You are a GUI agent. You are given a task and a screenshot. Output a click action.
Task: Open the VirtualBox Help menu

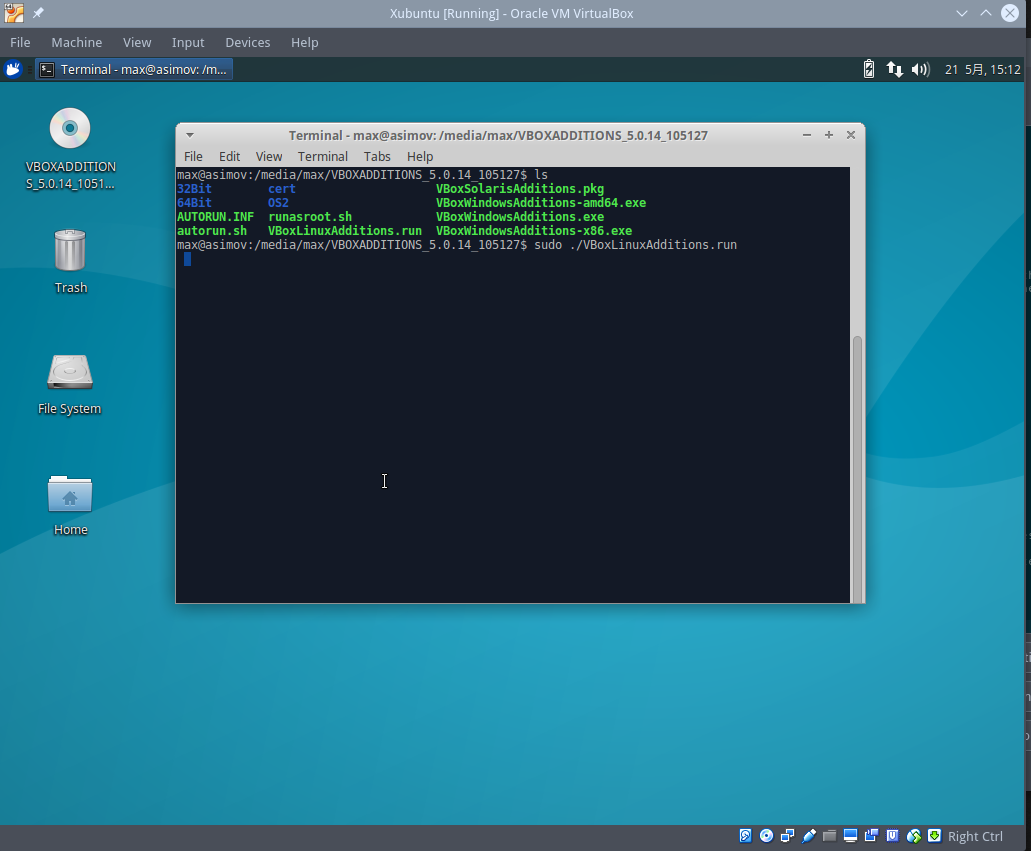point(304,42)
